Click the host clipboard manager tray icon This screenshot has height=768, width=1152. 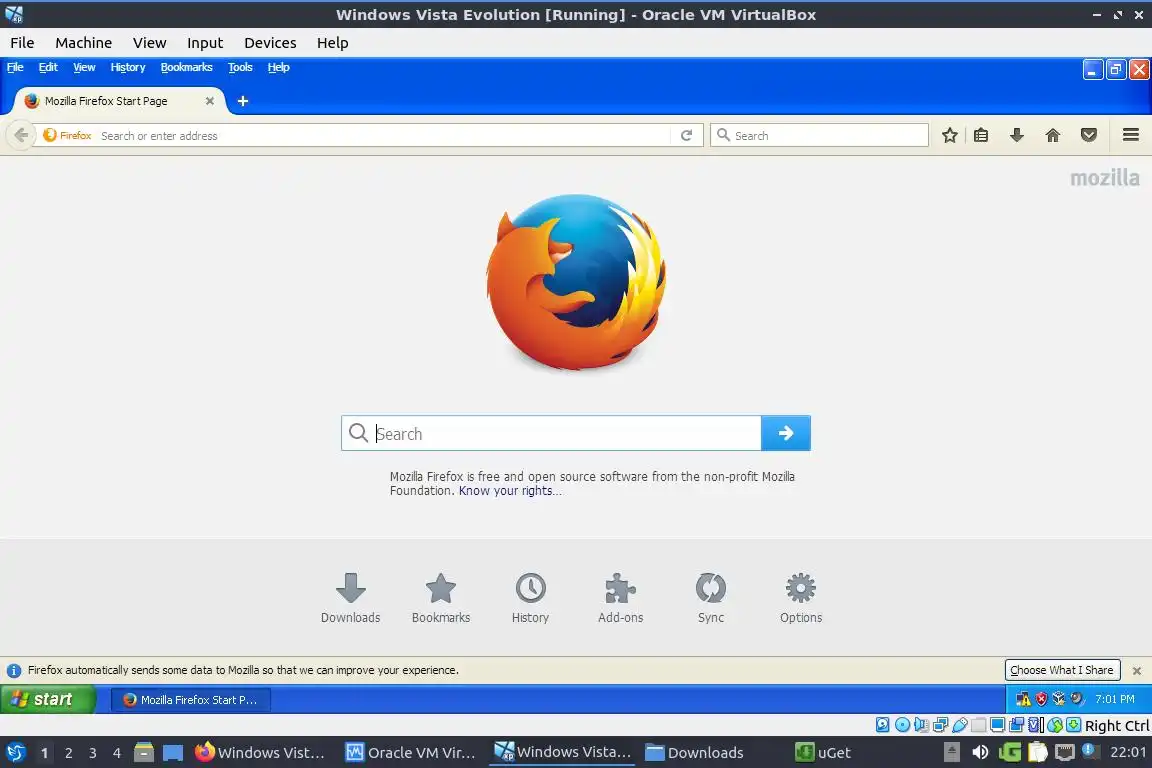click(x=1038, y=752)
